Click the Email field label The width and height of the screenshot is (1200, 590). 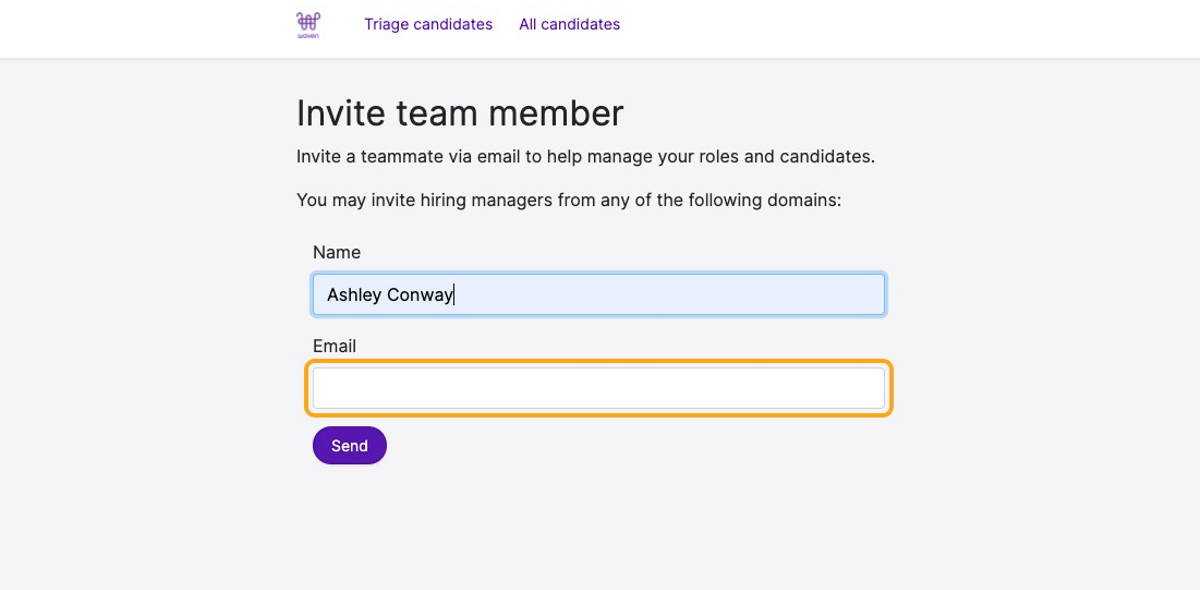click(x=334, y=346)
